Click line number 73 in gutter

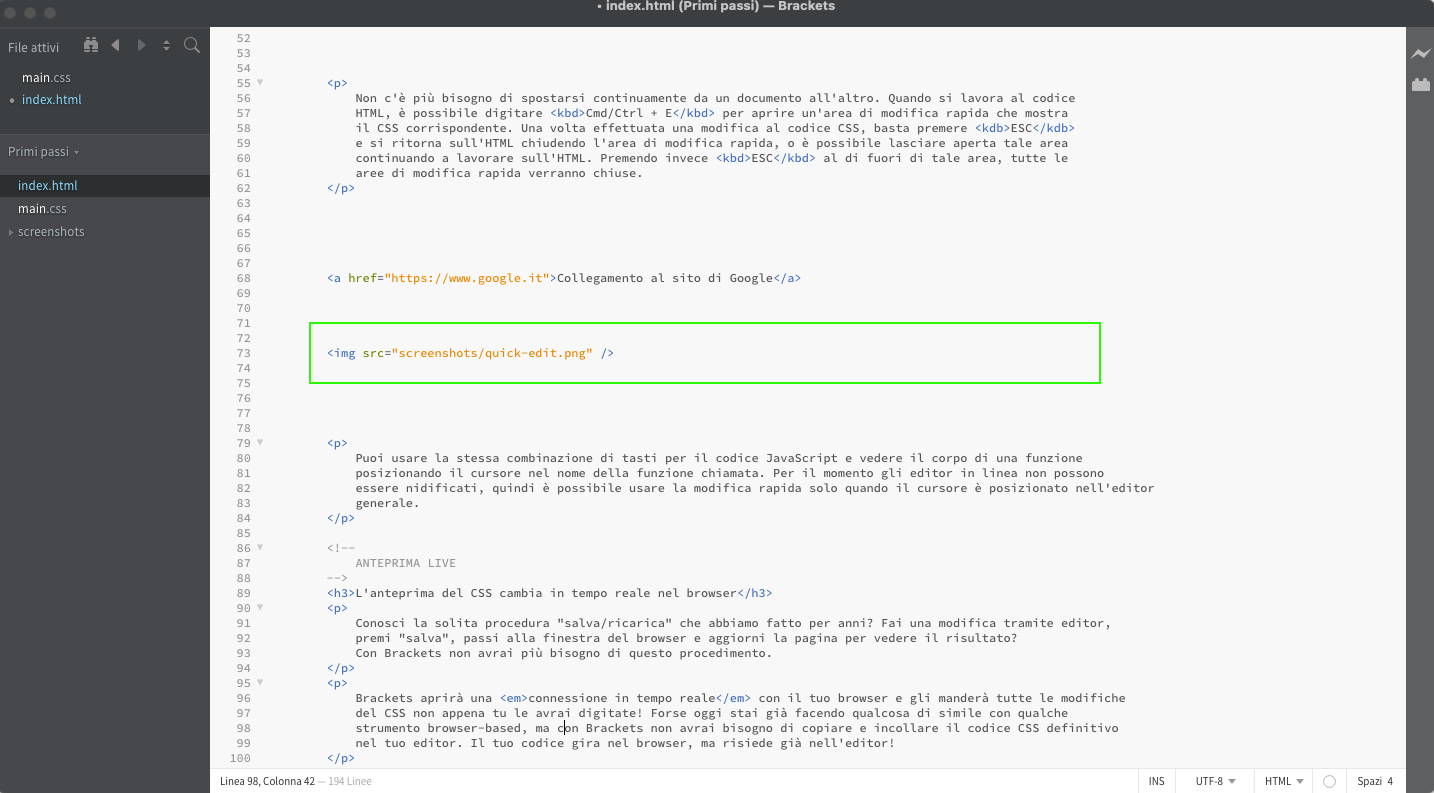pos(243,353)
